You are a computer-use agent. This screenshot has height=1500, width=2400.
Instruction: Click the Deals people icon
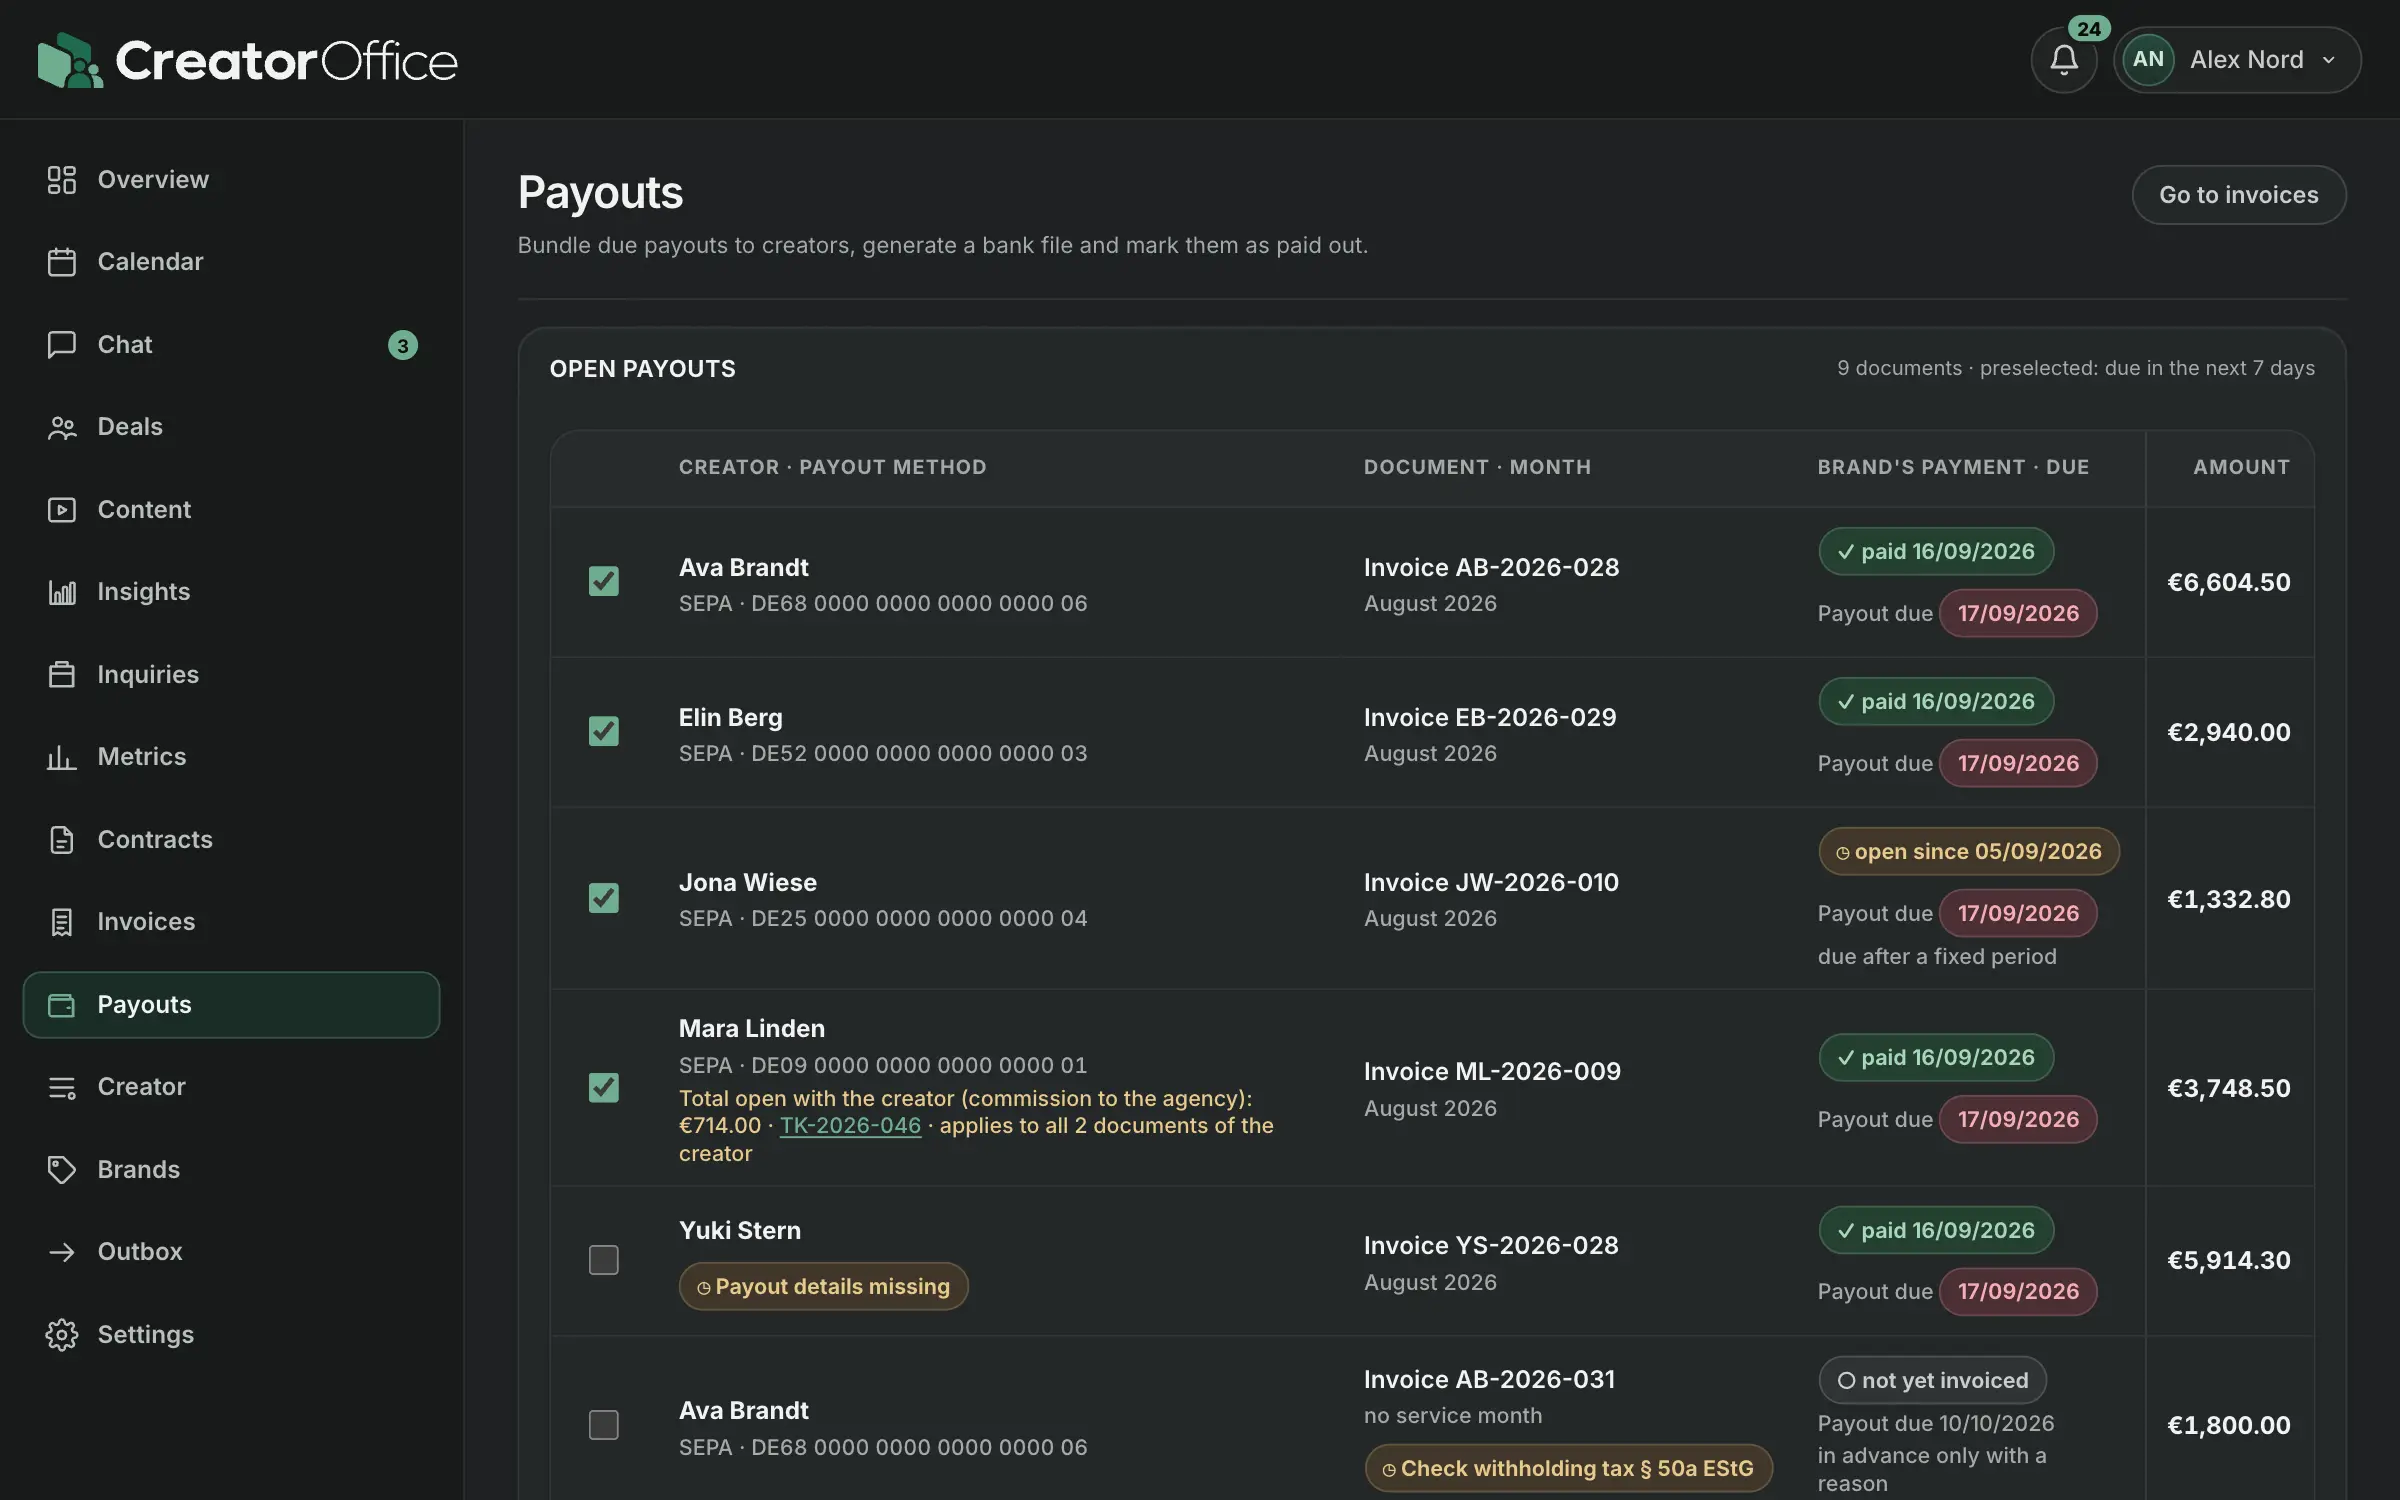62,427
